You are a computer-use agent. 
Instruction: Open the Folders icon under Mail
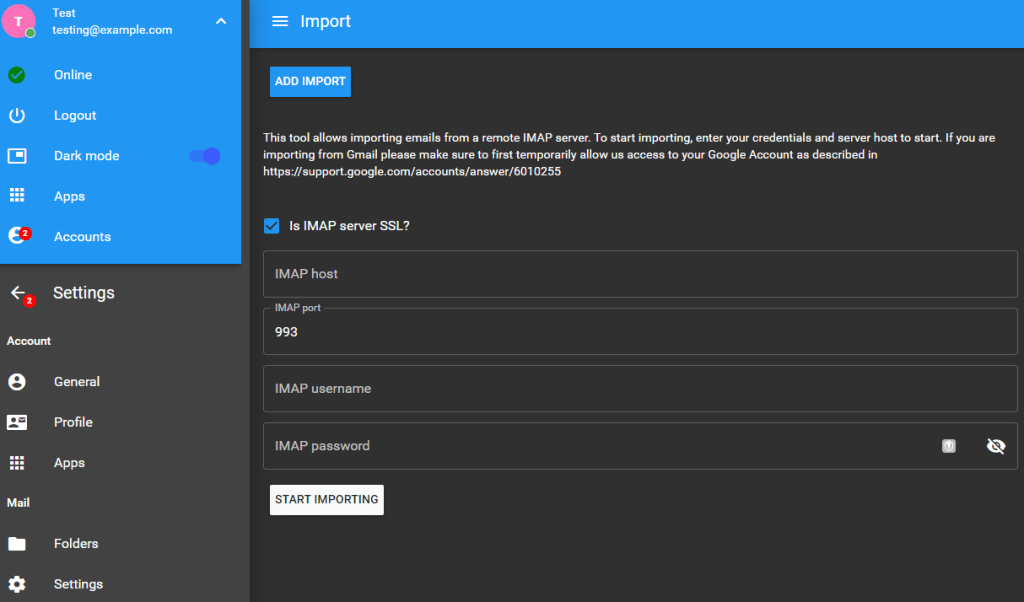[16, 543]
